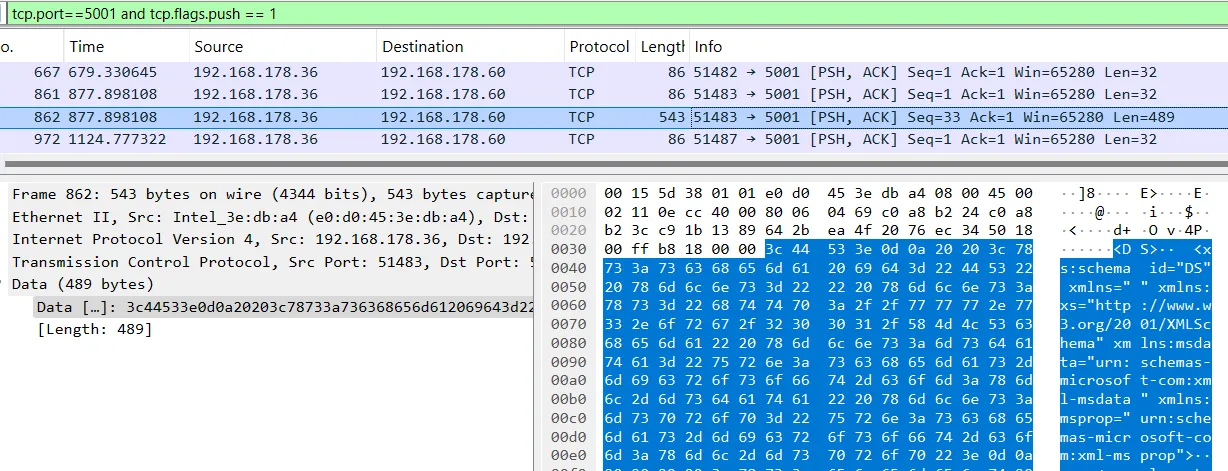Click the Destination column header
The image size is (1228, 471).
[x=422, y=47]
